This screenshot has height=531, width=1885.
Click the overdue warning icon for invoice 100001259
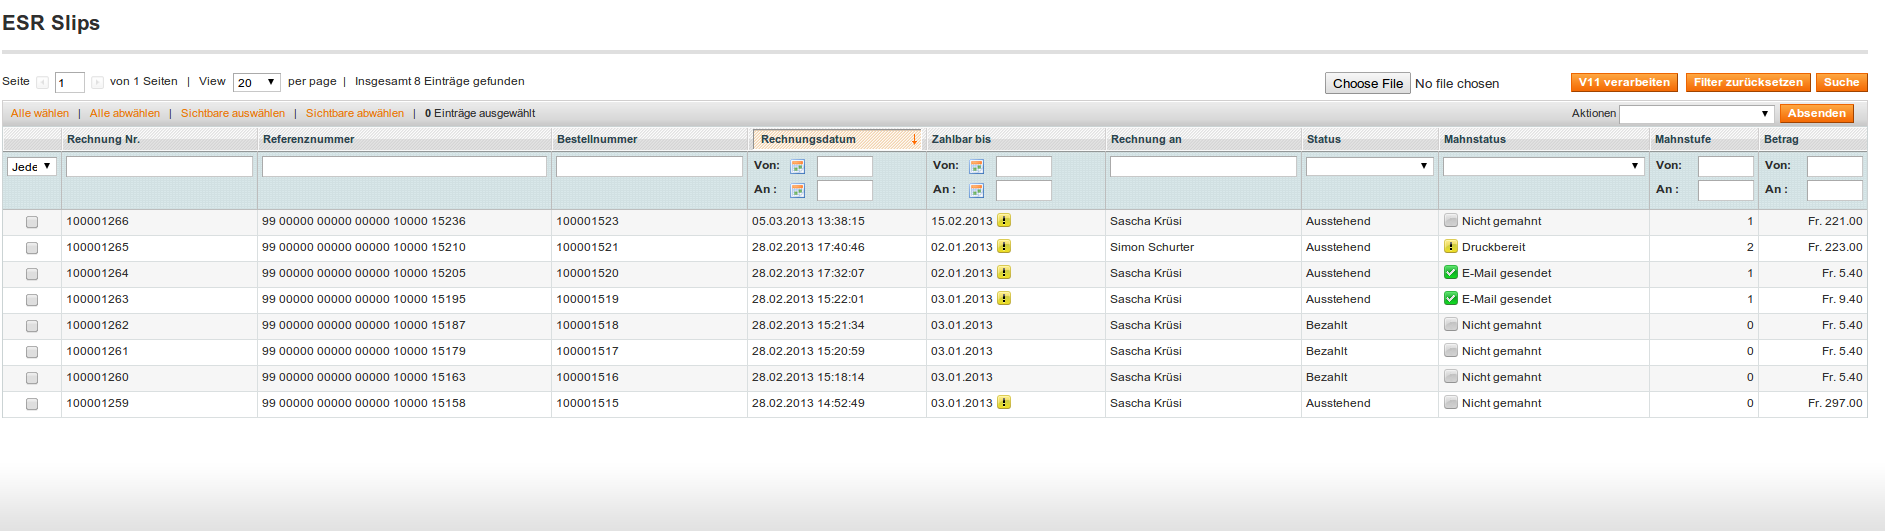[1004, 403]
